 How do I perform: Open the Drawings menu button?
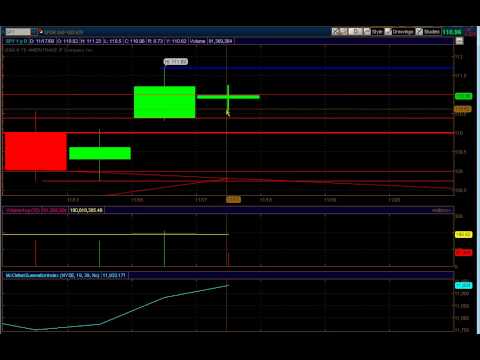(403, 32)
